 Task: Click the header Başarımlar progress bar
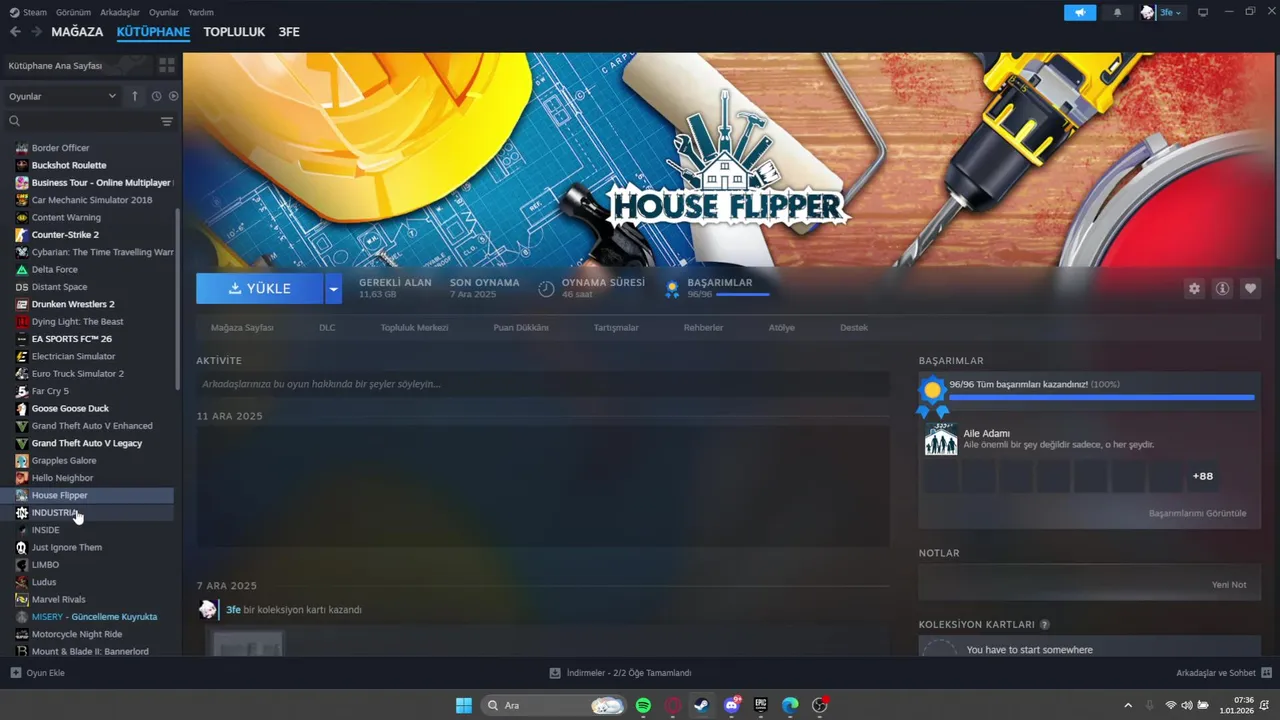[743, 295]
